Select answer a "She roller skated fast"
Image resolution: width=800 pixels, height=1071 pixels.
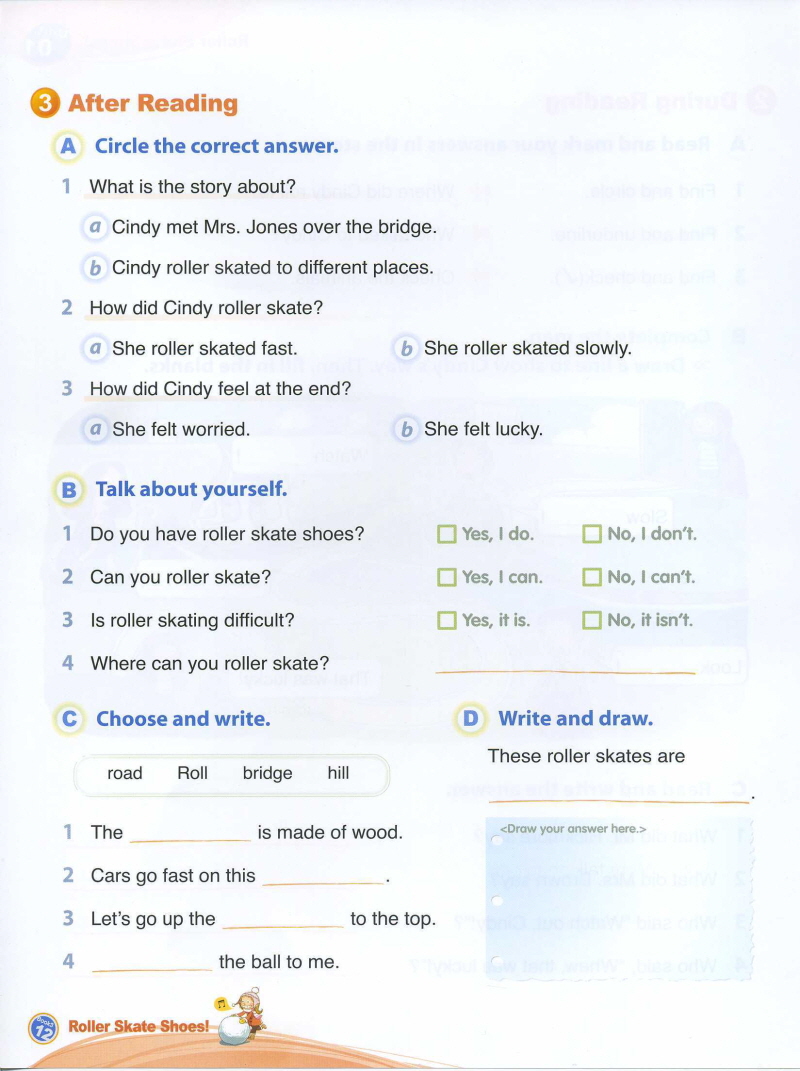click(x=95, y=348)
